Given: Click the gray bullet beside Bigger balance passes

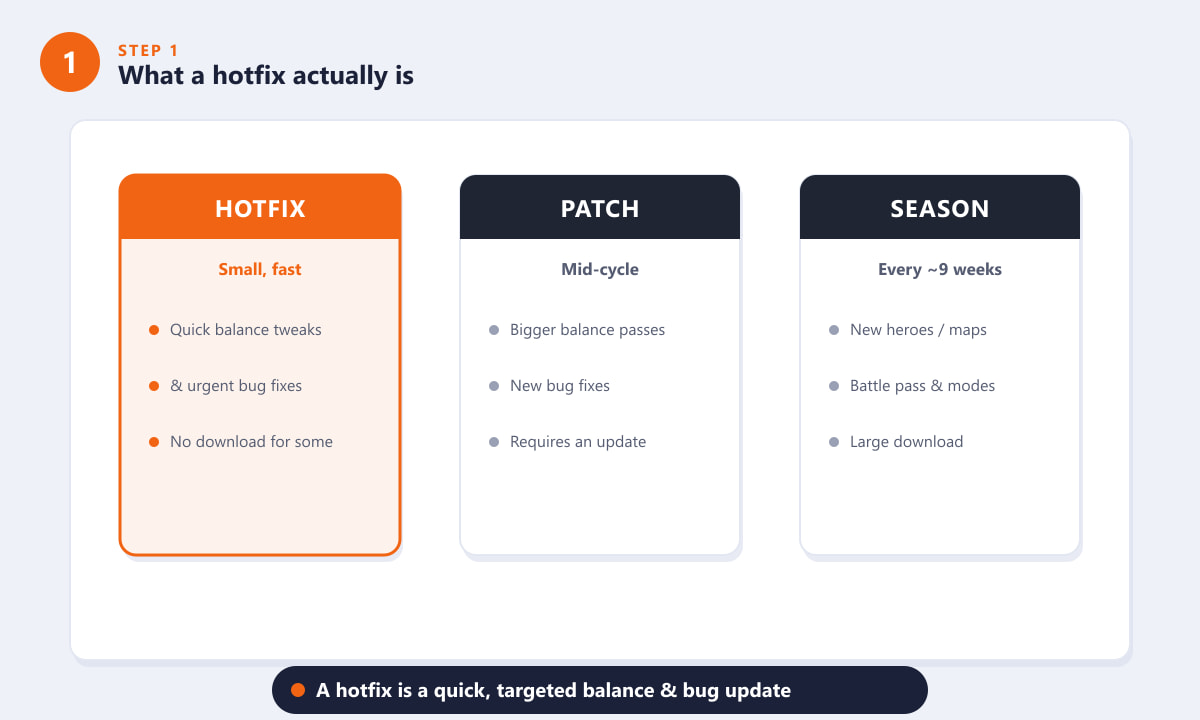Looking at the screenshot, I should [x=494, y=330].
